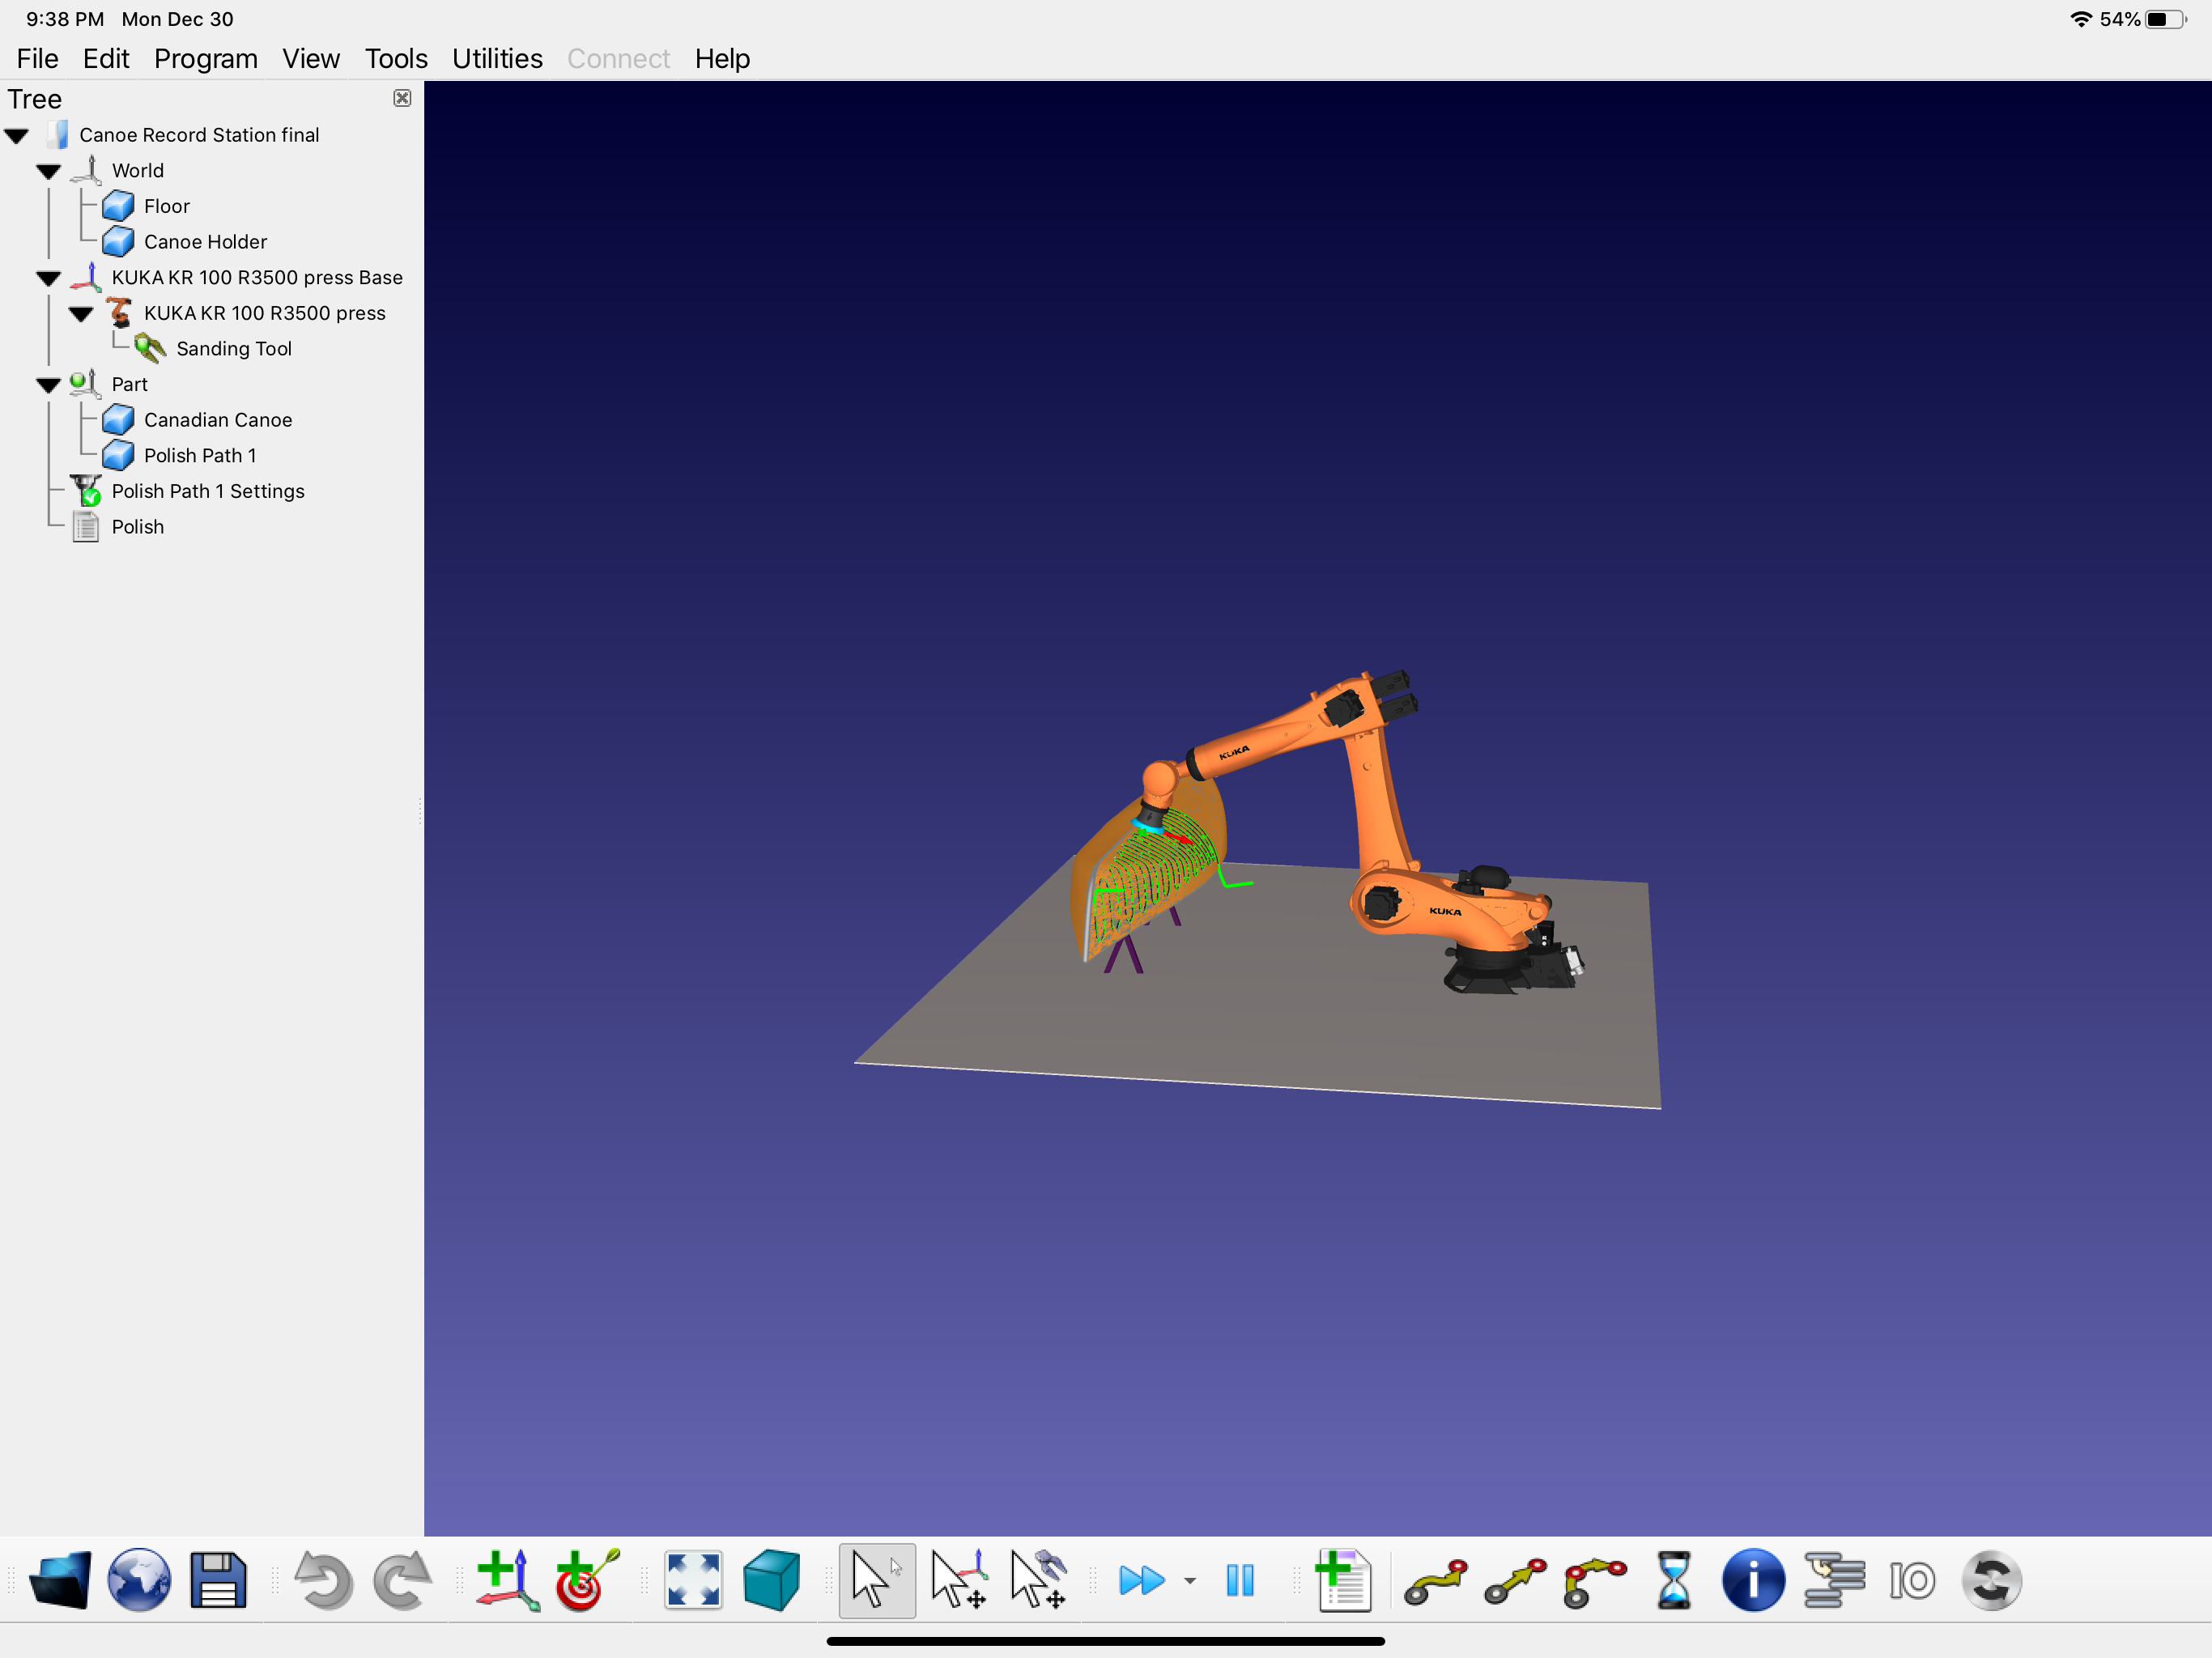This screenshot has width=2212, height=1658.
Task: Undo the last action
Action: 322,1580
